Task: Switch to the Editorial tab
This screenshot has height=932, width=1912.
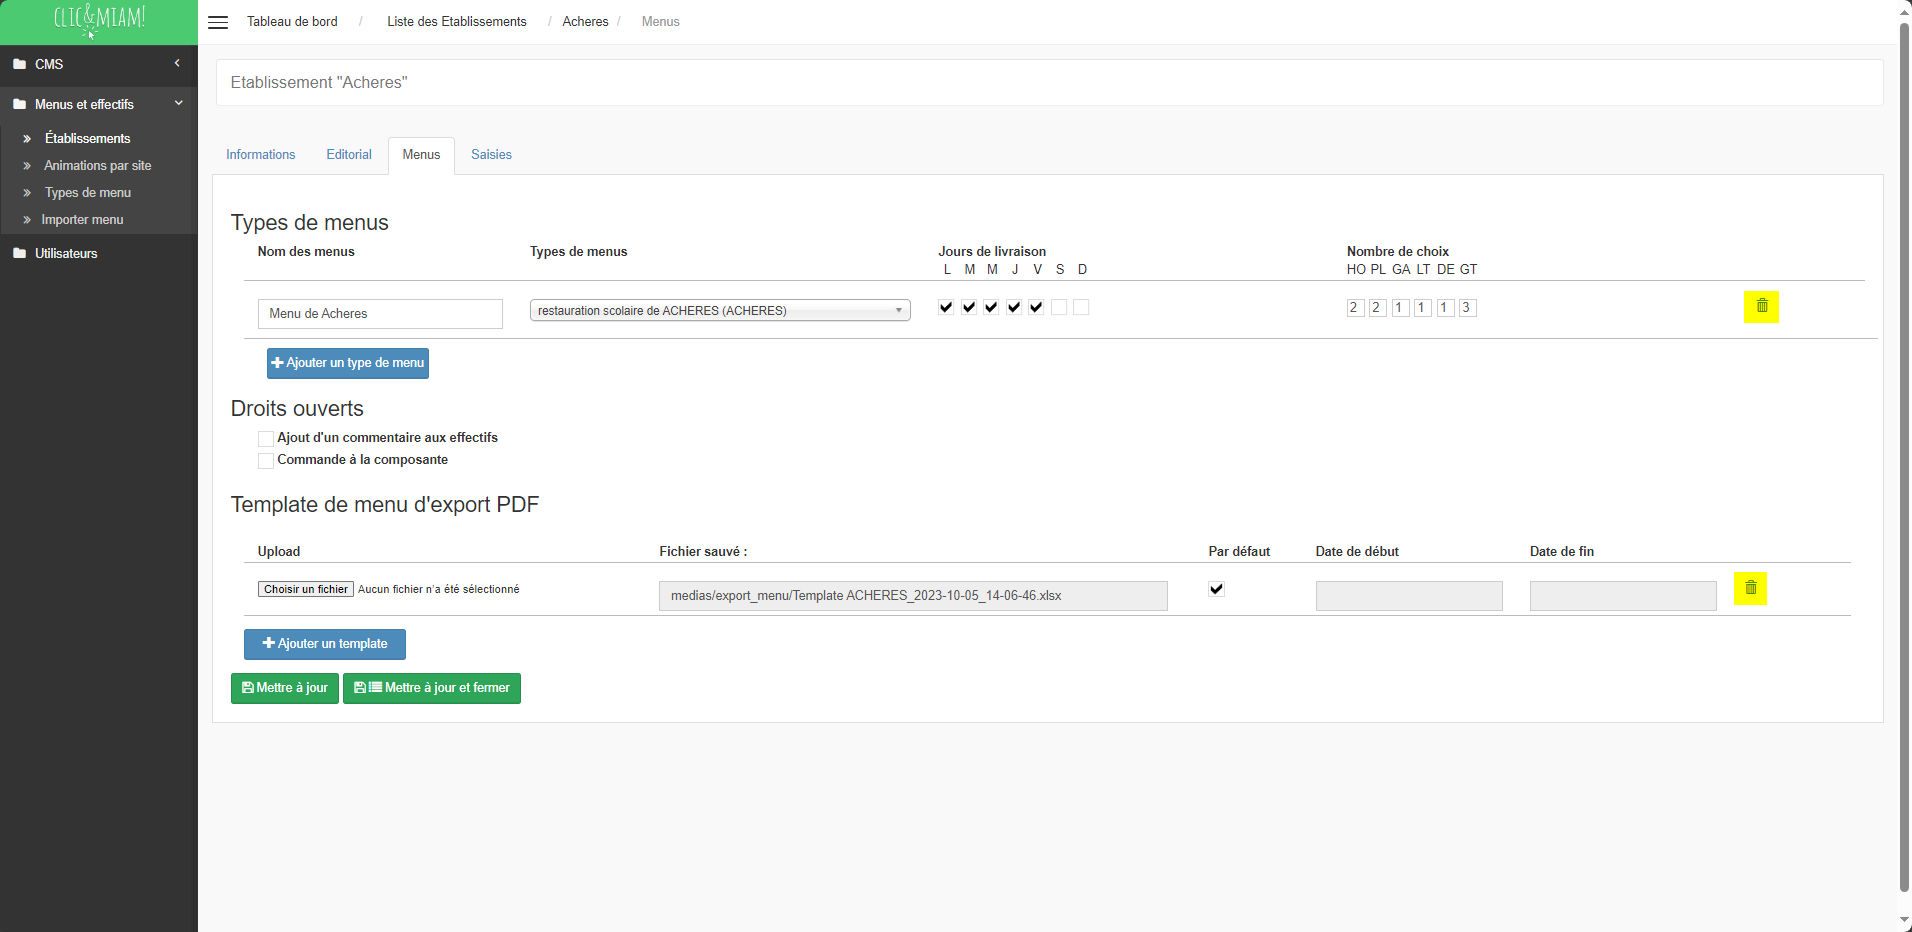Action: coord(349,155)
